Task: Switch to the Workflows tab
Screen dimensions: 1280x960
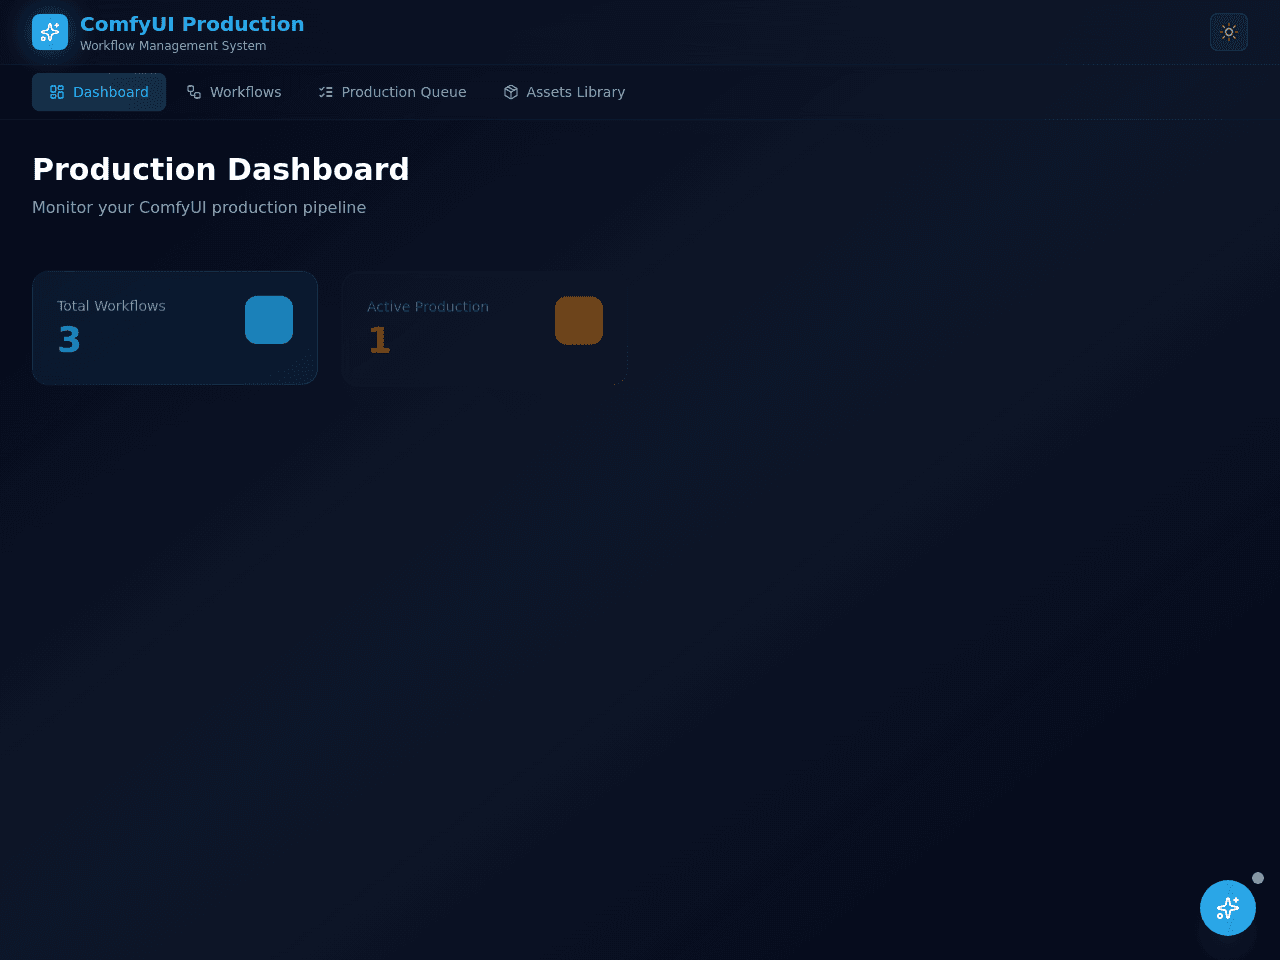Action: 234,92
